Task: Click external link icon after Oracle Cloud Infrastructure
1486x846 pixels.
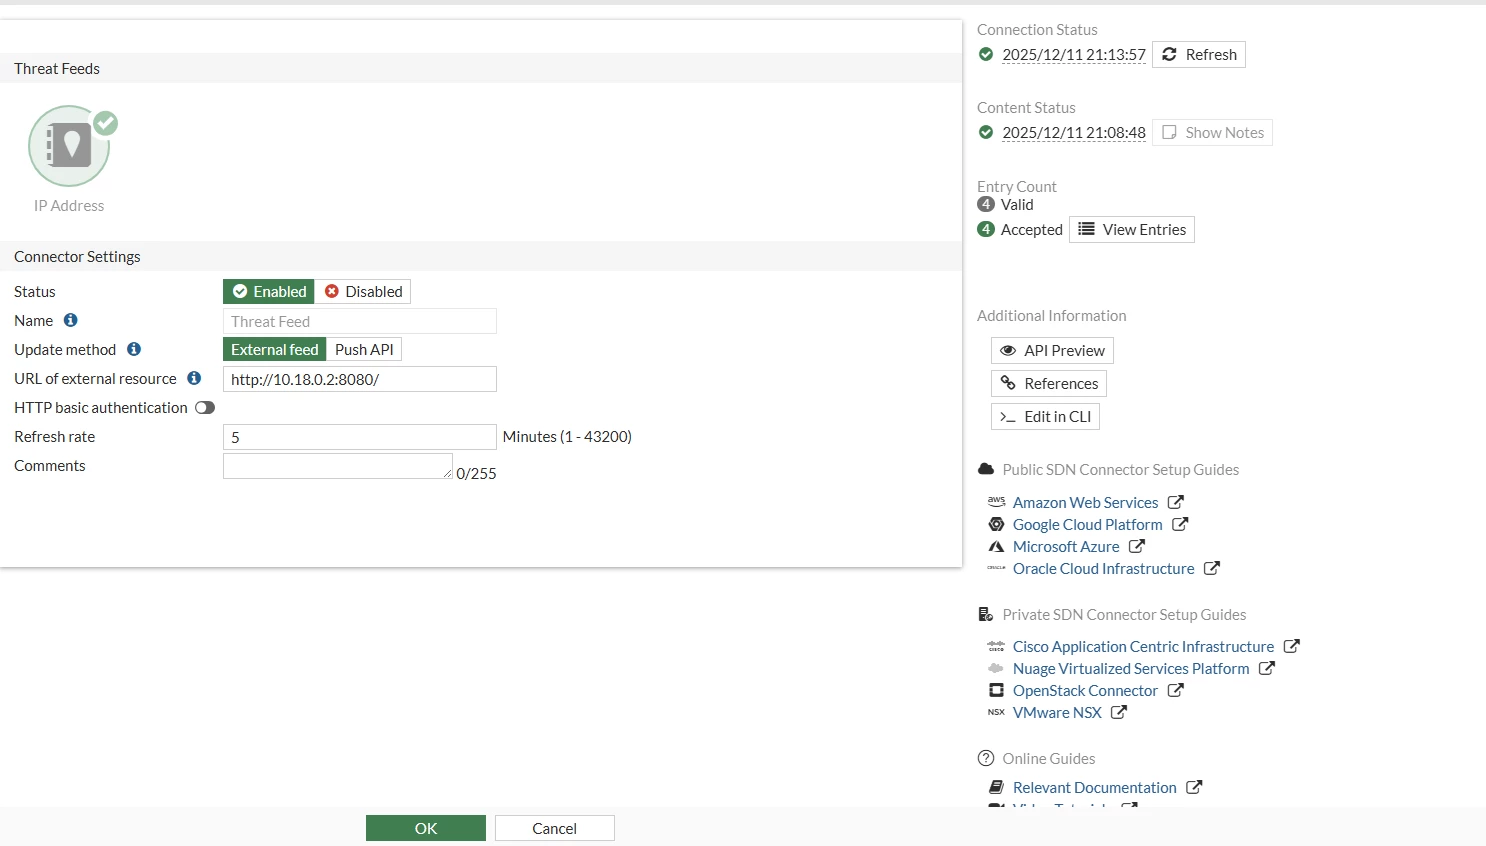Action: [x=1212, y=568]
